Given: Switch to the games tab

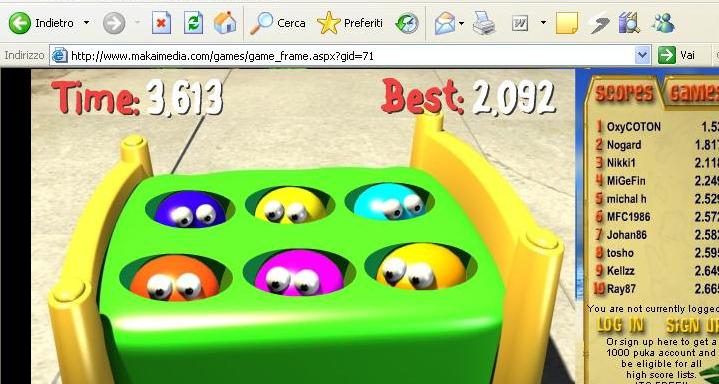Looking at the screenshot, I should (x=691, y=93).
